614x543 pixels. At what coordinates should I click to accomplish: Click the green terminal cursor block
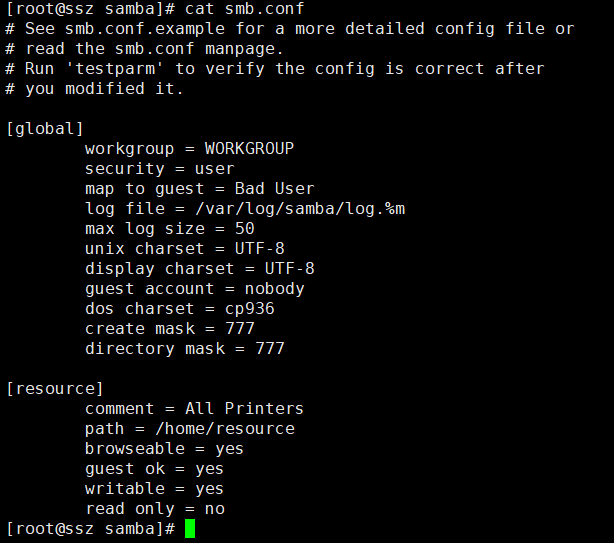190,529
